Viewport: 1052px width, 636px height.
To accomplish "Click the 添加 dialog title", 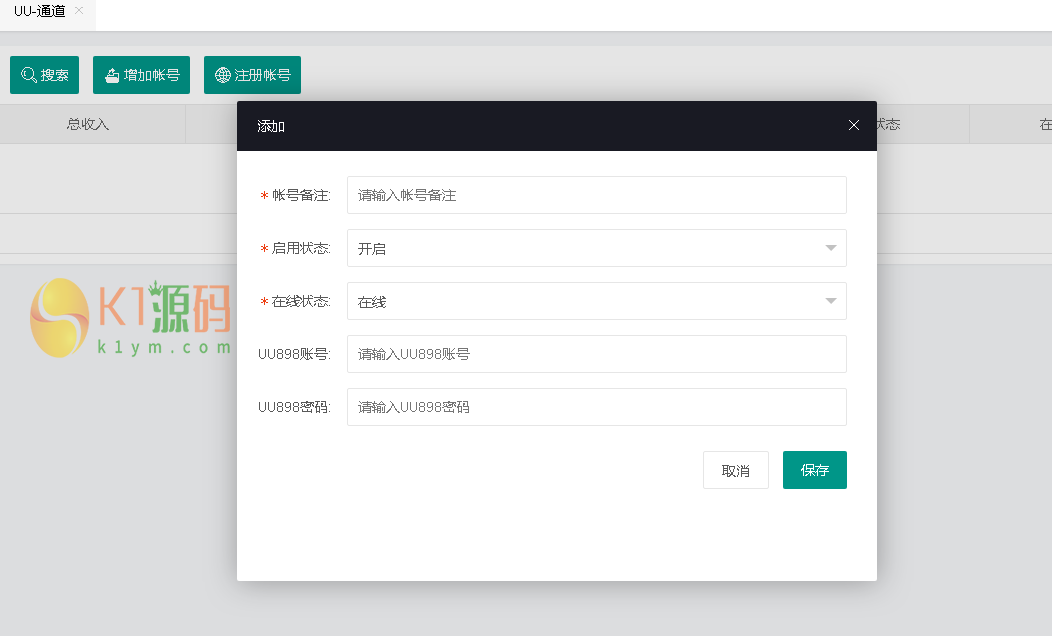I will [x=271, y=126].
